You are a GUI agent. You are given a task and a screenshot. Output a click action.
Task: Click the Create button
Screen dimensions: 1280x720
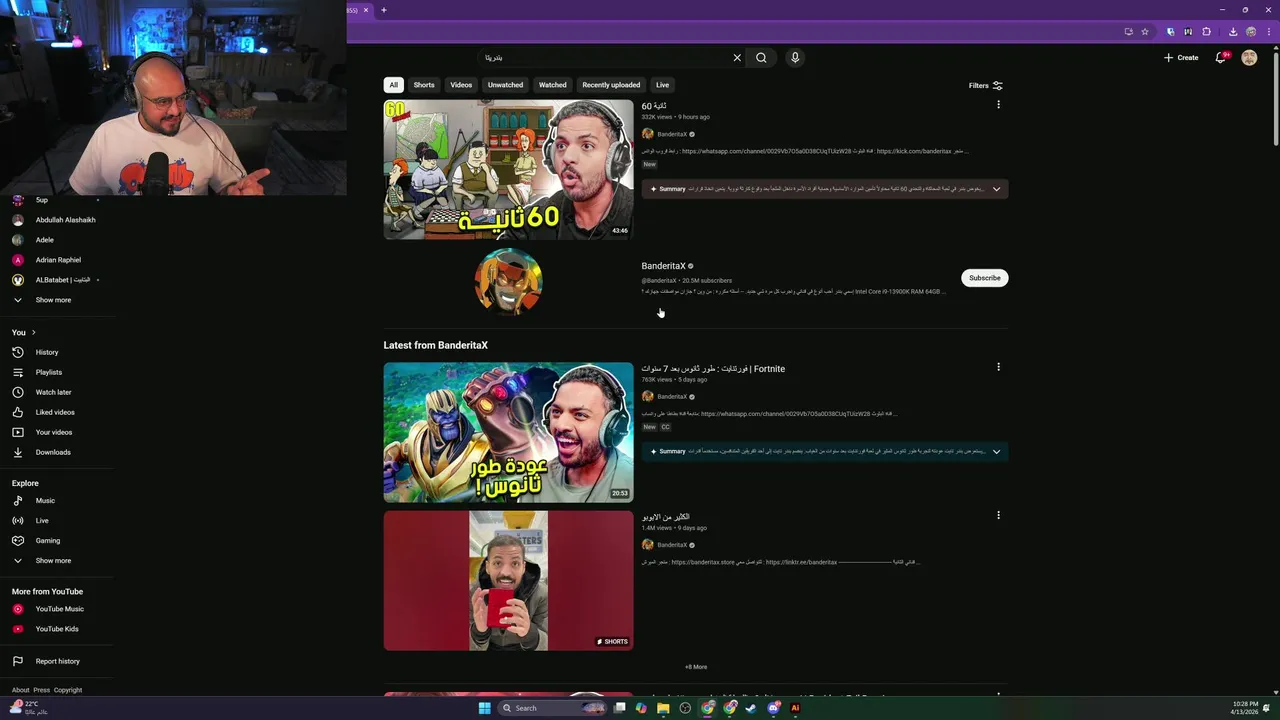click(x=1181, y=58)
